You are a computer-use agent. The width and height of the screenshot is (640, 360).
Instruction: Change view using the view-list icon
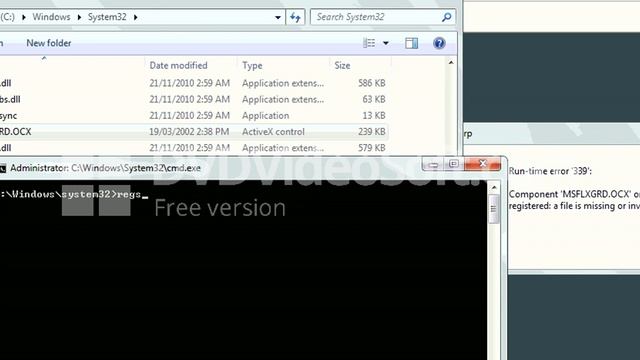(x=369, y=43)
